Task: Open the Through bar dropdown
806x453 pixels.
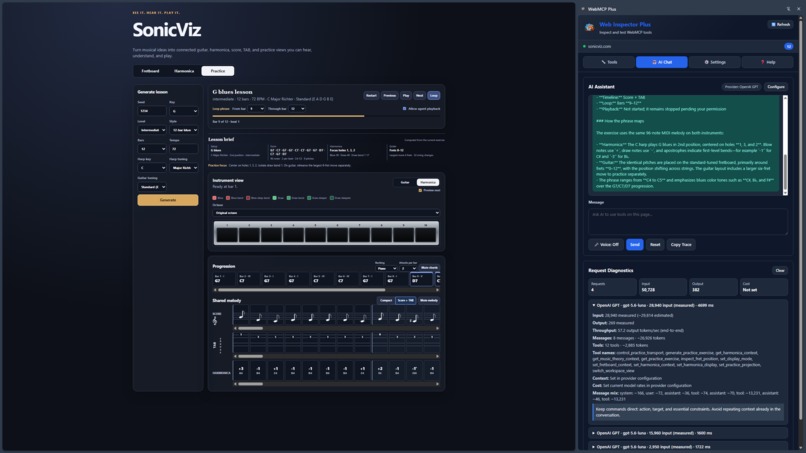Action: [x=297, y=109]
